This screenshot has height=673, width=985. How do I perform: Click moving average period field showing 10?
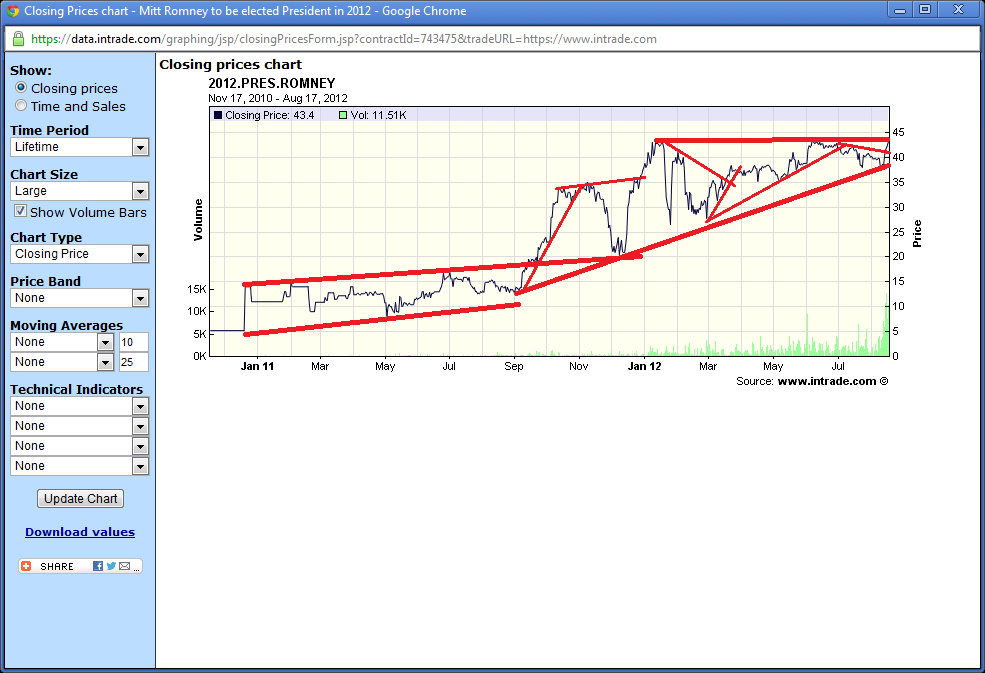point(134,342)
